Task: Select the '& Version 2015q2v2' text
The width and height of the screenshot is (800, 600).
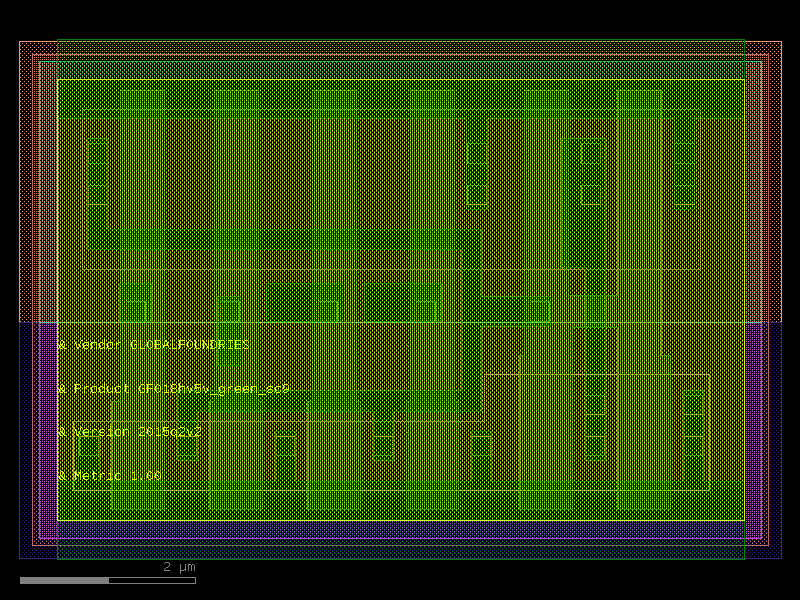Action: [x=130, y=432]
